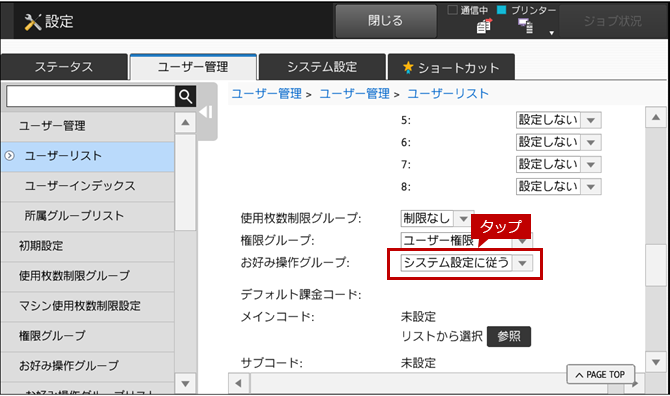Select 所属グループリスト in sidebar
The width and height of the screenshot is (670, 396).
click(88, 216)
